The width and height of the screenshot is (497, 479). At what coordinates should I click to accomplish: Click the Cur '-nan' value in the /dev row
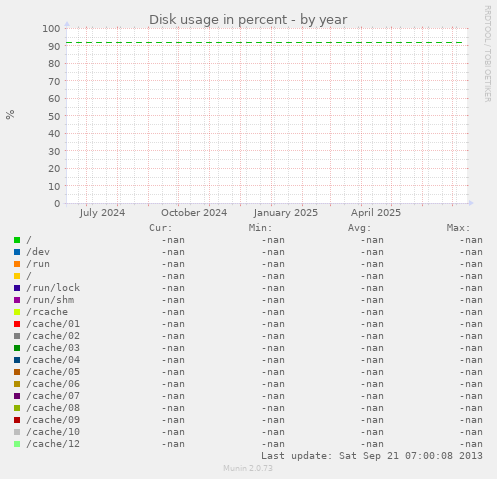[x=173, y=252]
